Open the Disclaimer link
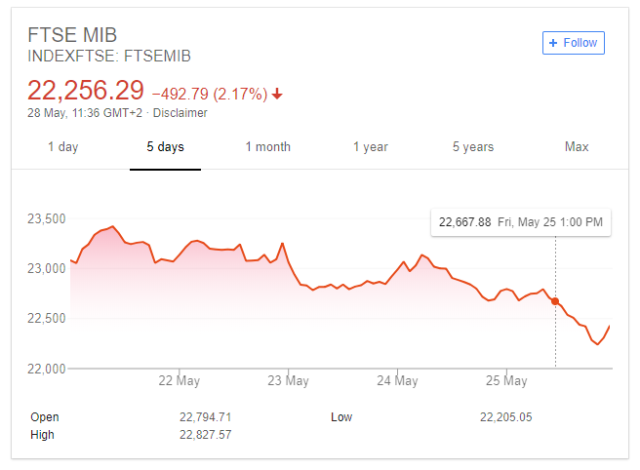Screen dimensions: 640x470 coord(180,113)
